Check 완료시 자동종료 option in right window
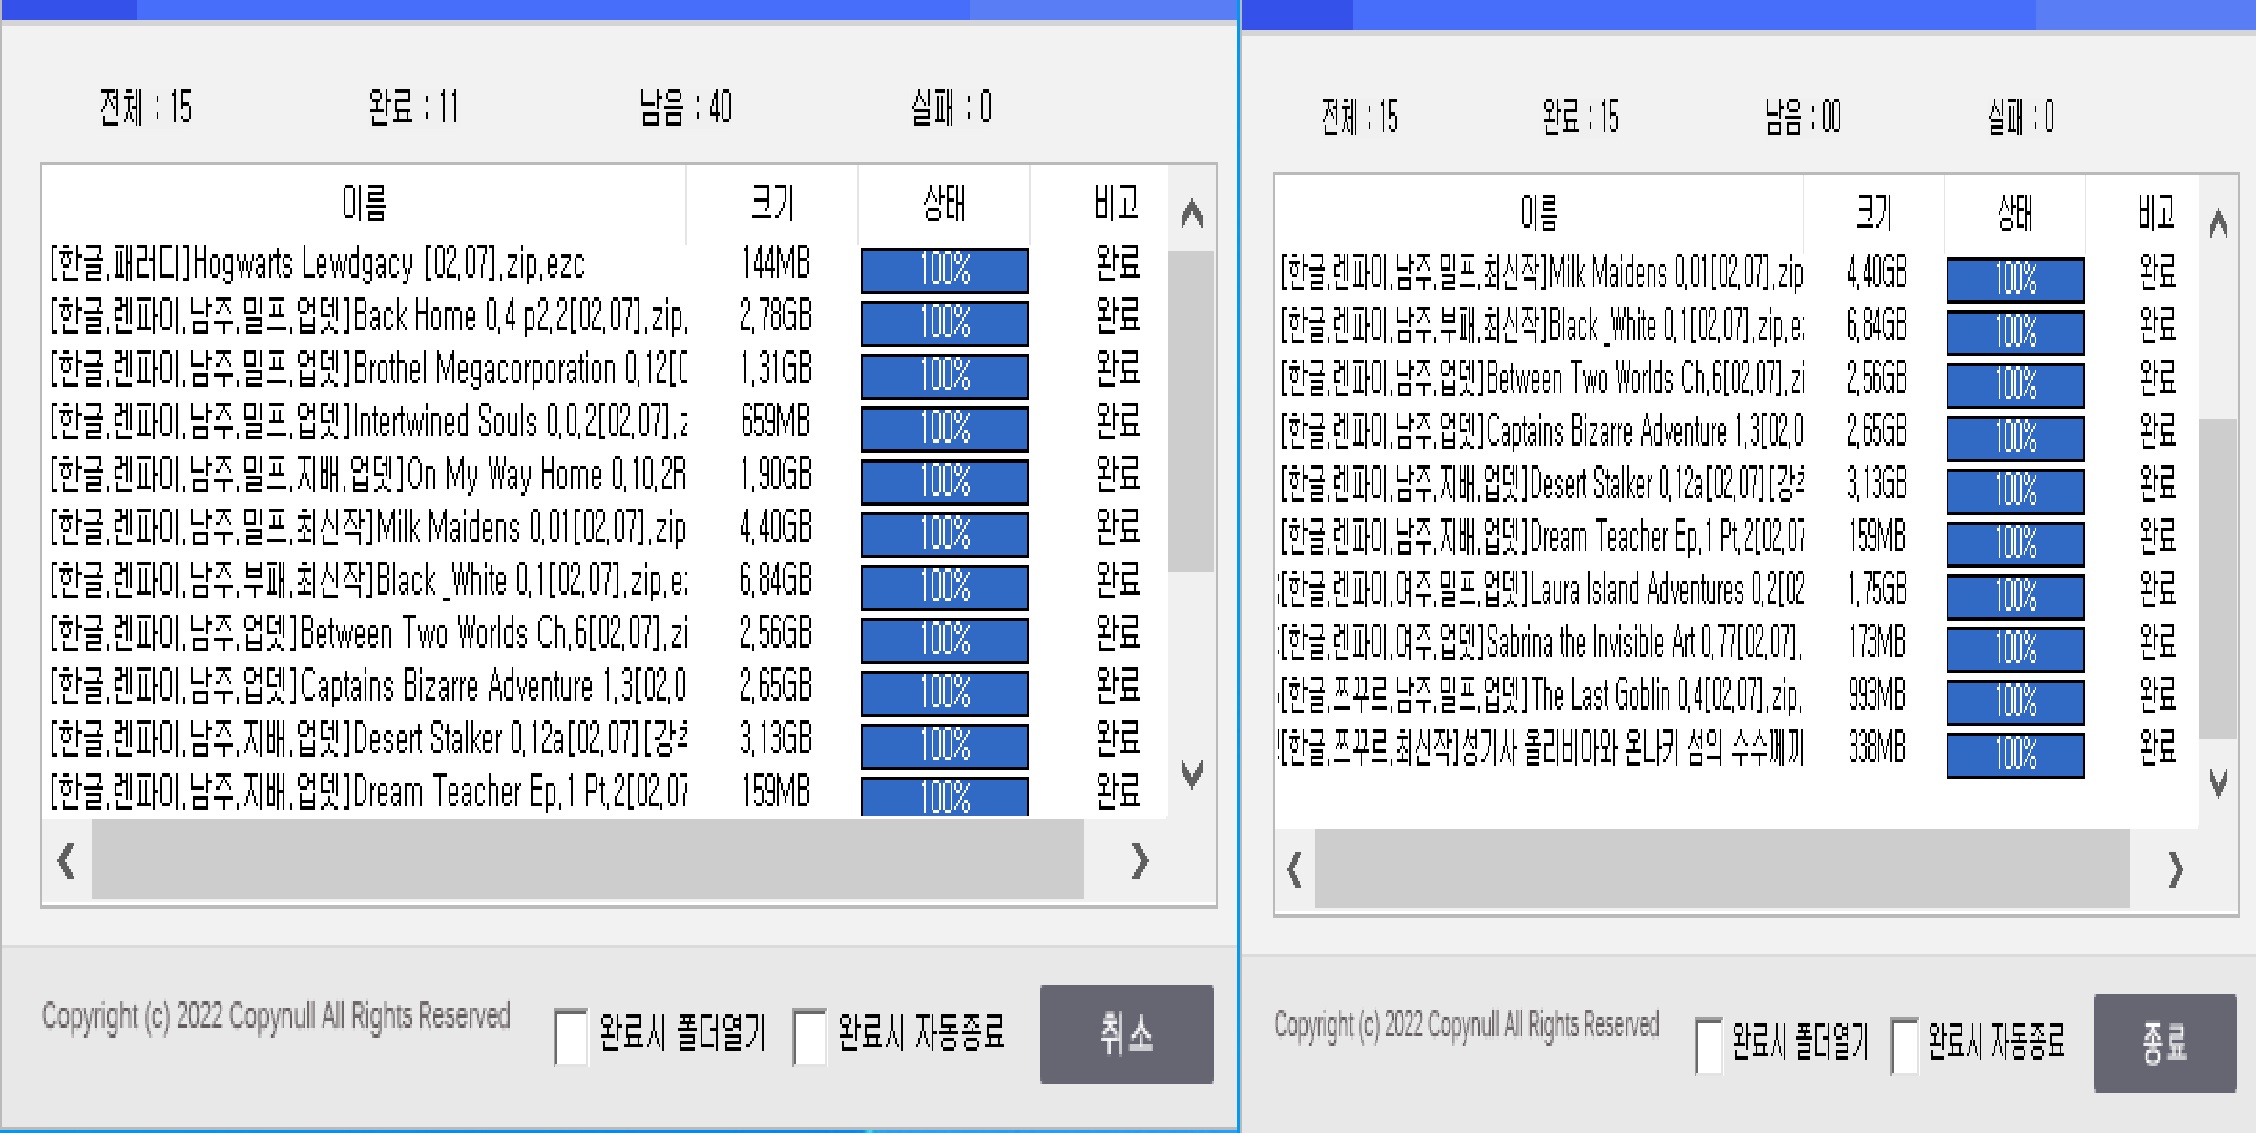Image resolution: width=2256 pixels, height=1133 pixels. (x=1904, y=1046)
